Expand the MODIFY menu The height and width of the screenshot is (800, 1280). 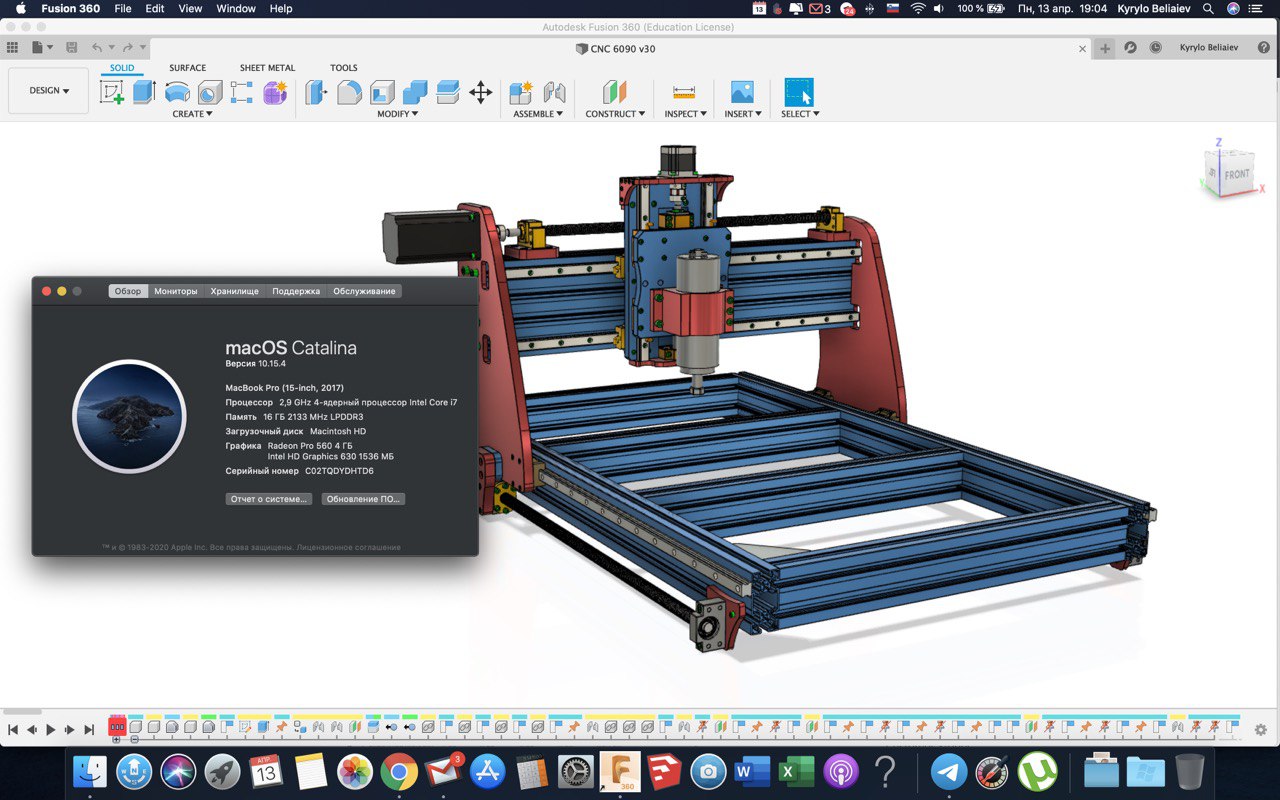[397, 114]
